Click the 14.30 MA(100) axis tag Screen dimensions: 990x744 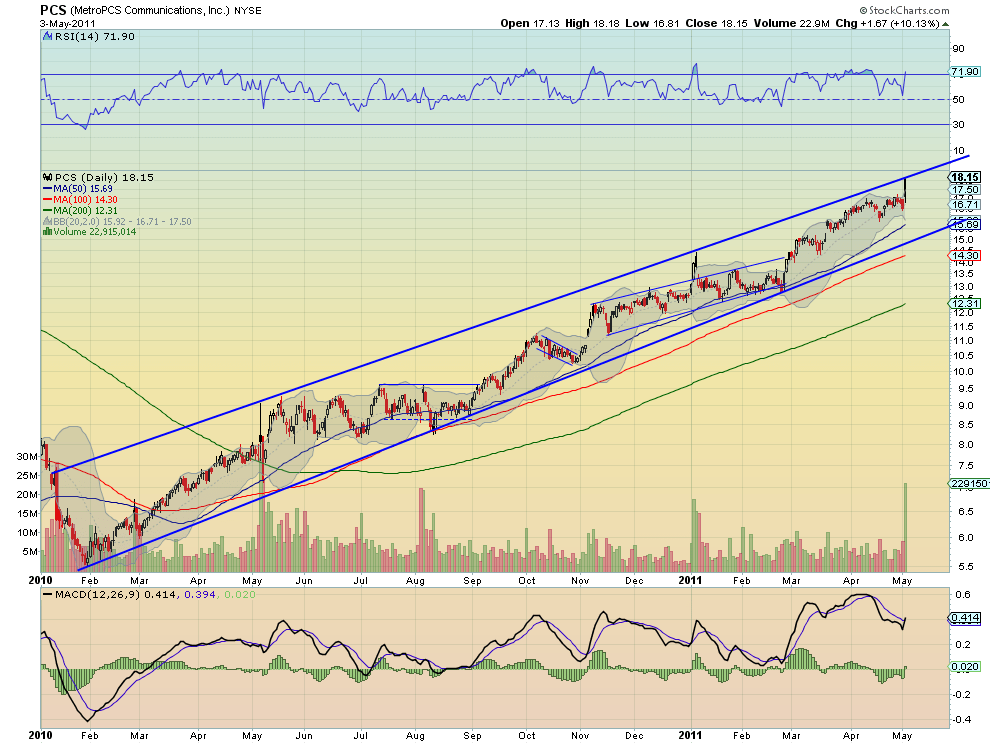[x=965, y=256]
